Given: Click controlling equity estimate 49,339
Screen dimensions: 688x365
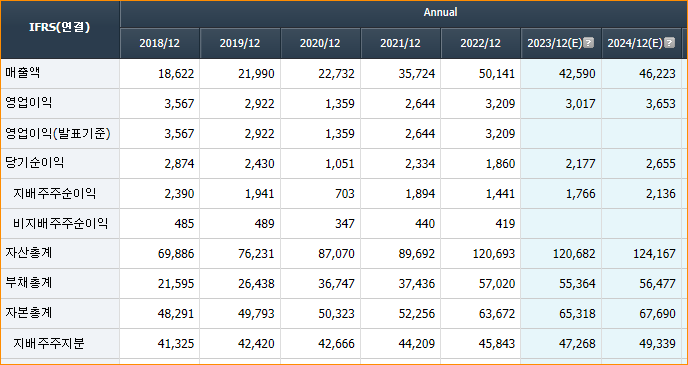Looking at the screenshot, I should click(x=658, y=343).
